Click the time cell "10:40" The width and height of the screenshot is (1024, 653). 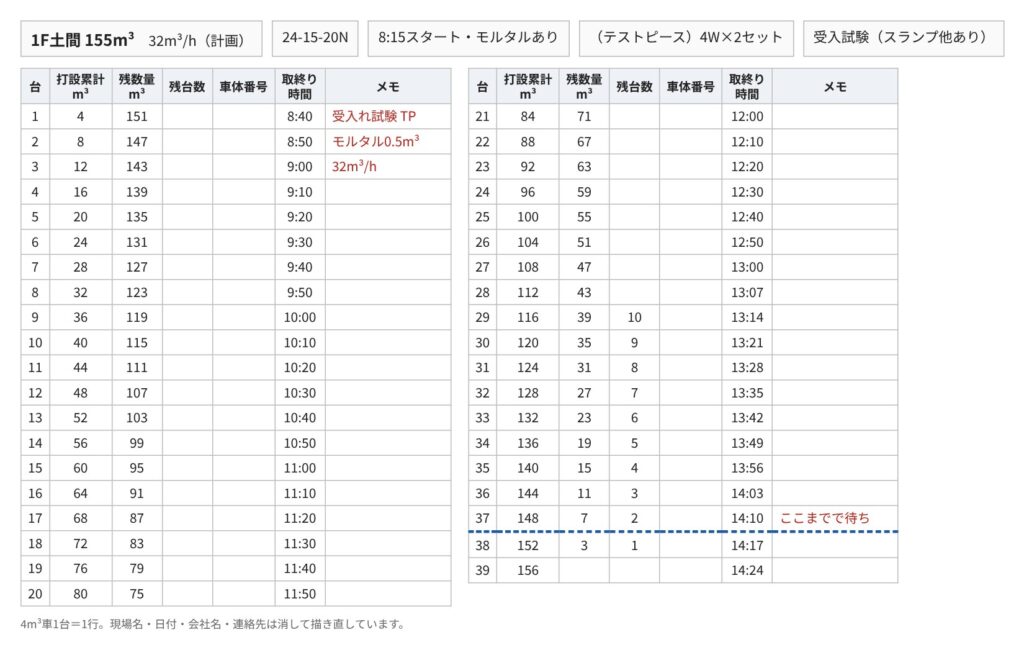(300, 418)
